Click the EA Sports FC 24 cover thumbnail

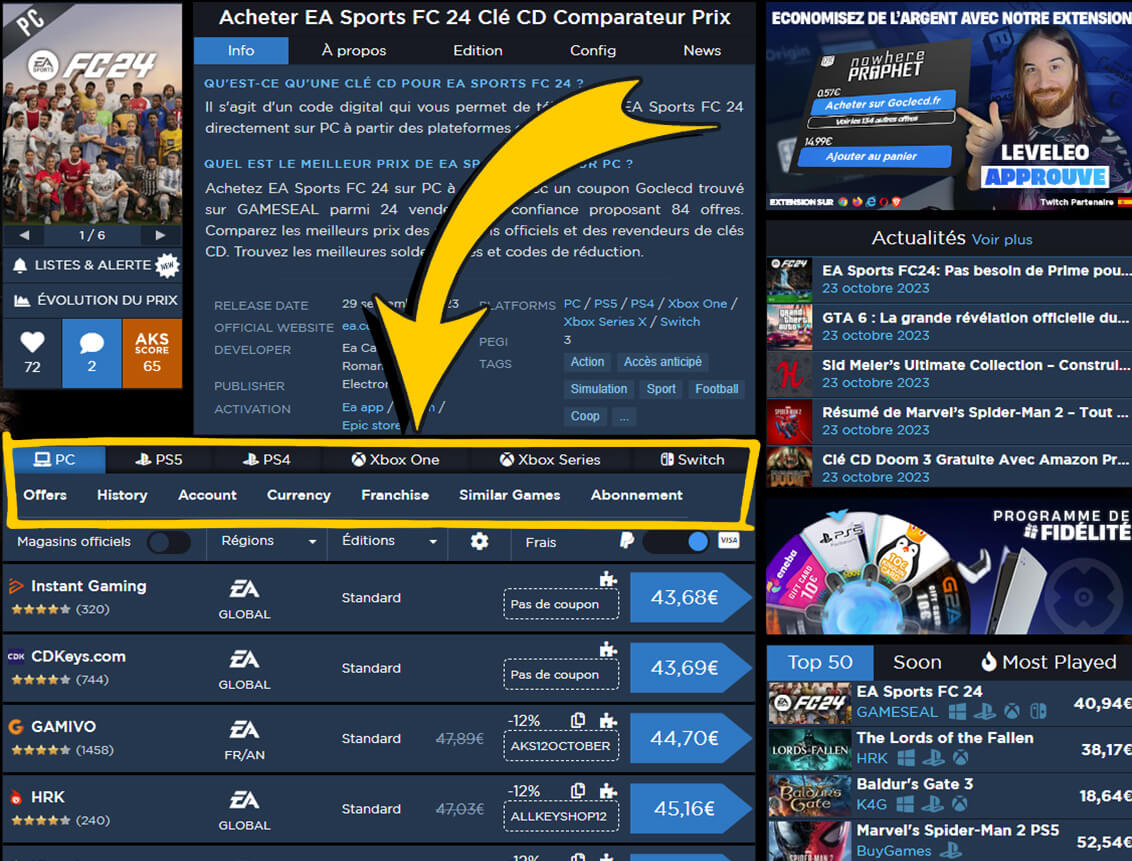click(92, 113)
